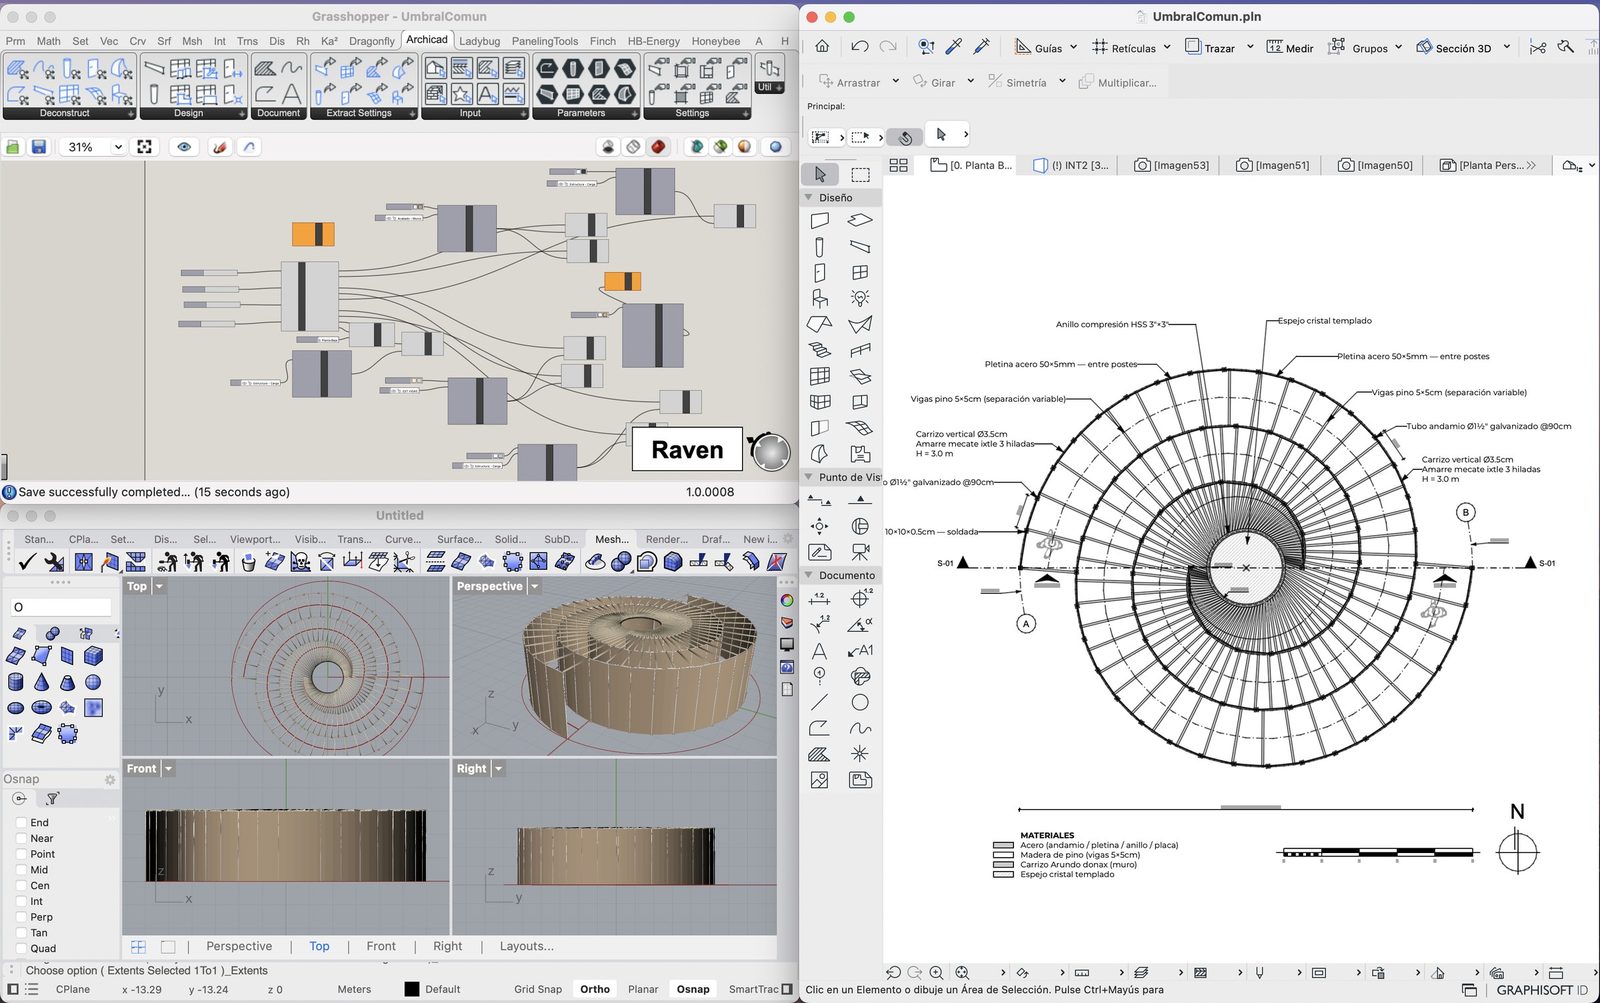
Task: Click the Archicad zoom-in magnifier icon
Action: coord(936,972)
